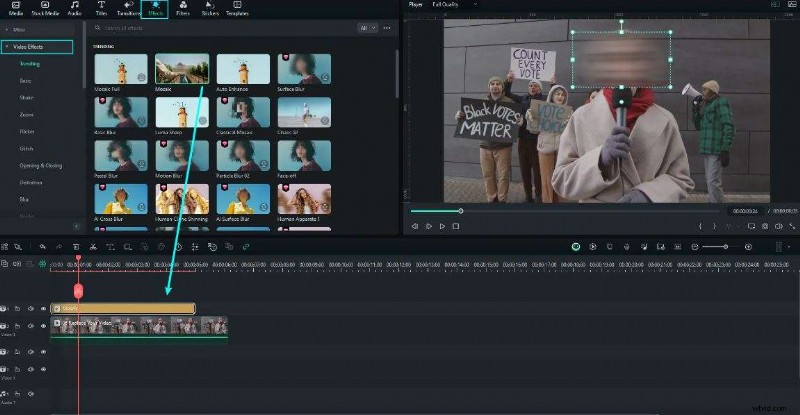Open the player Full Quality dropdown

coord(455,5)
